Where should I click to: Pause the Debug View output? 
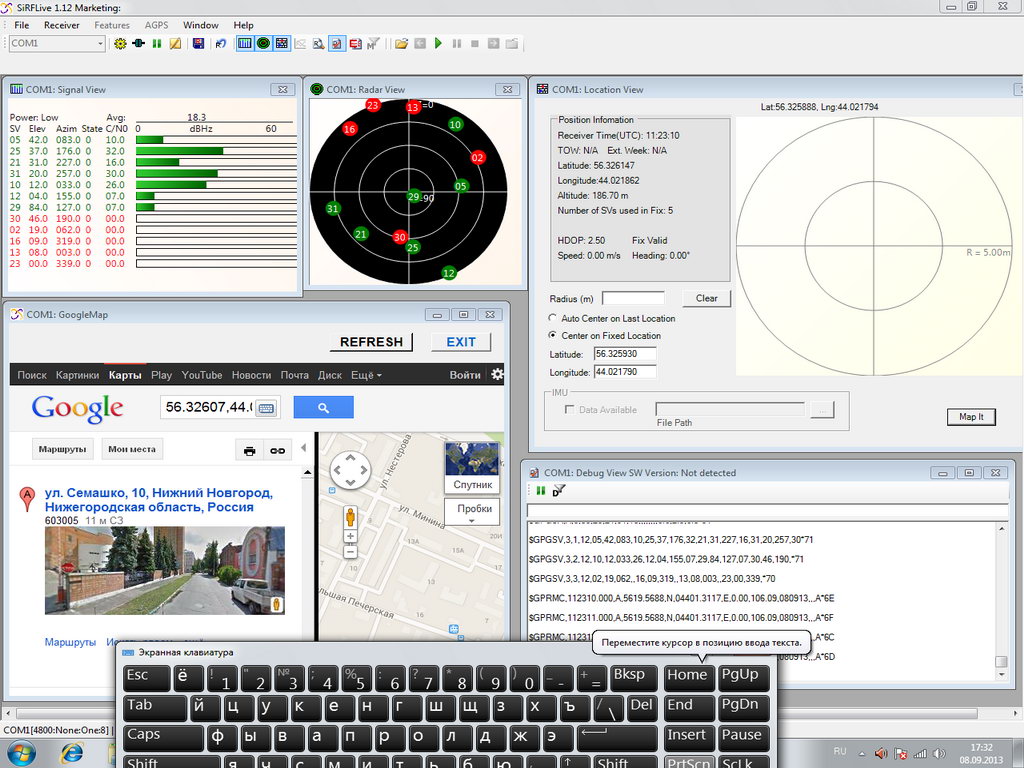[x=541, y=491]
